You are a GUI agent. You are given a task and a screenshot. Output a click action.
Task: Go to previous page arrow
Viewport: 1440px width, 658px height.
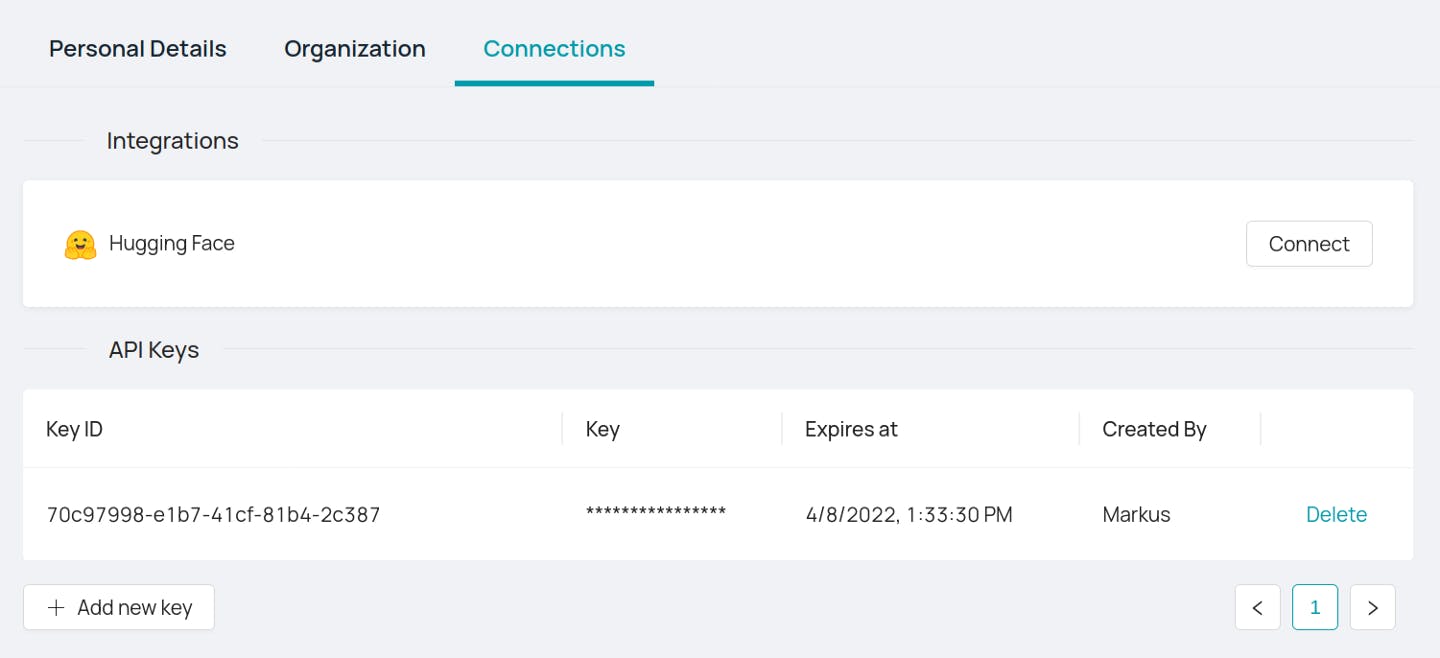point(1258,607)
